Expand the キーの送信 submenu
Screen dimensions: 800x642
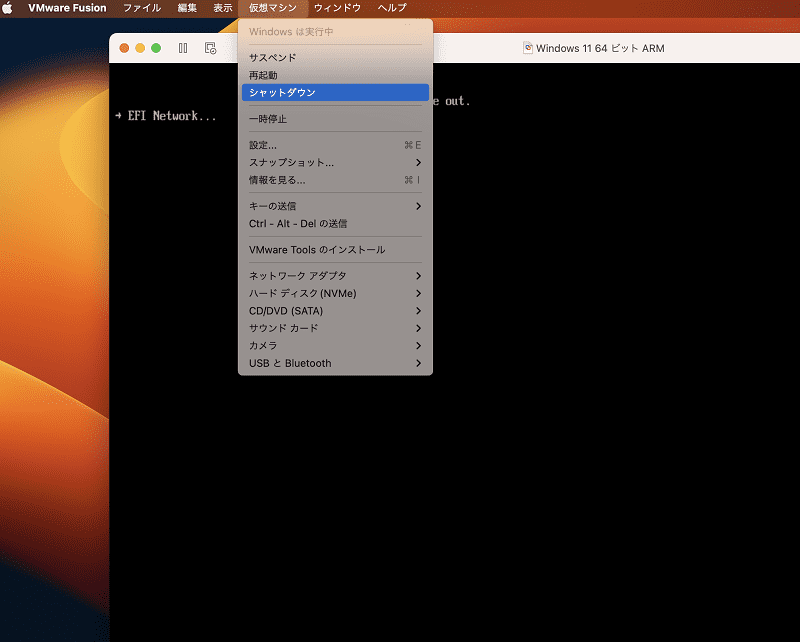pyautogui.click(x=335, y=206)
